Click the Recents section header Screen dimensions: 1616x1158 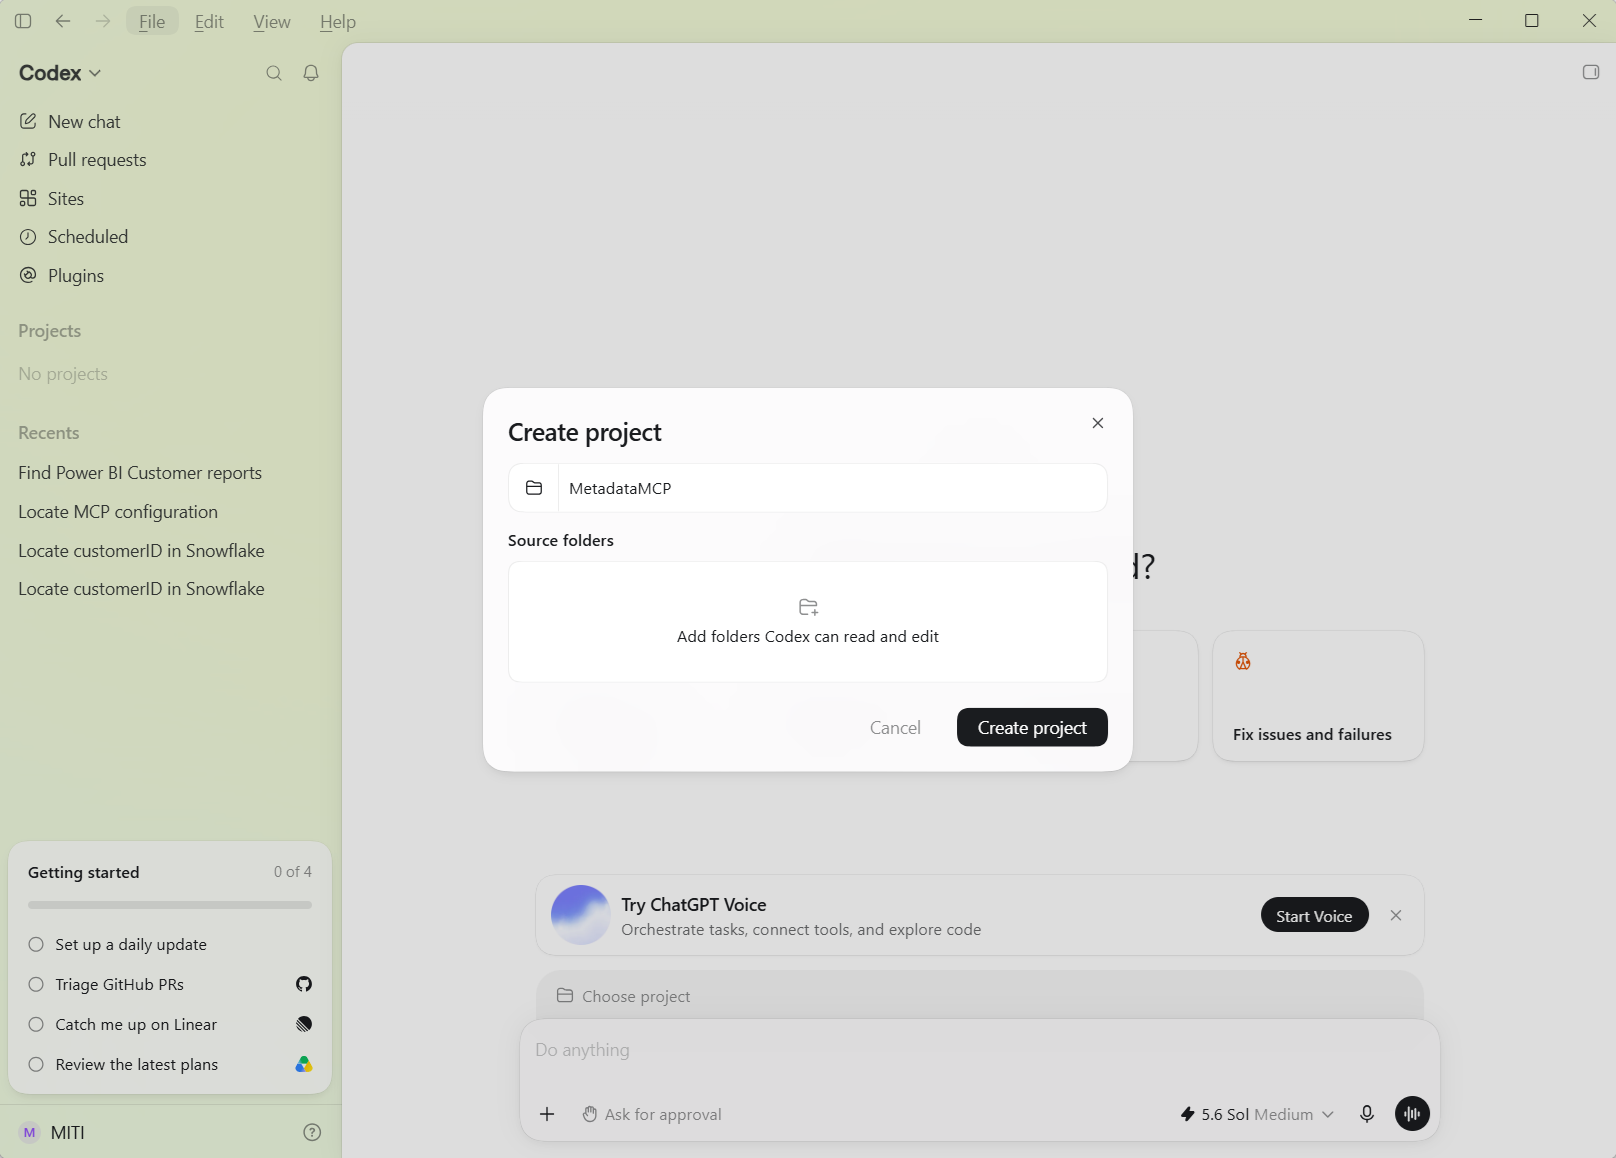click(x=48, y=433)
